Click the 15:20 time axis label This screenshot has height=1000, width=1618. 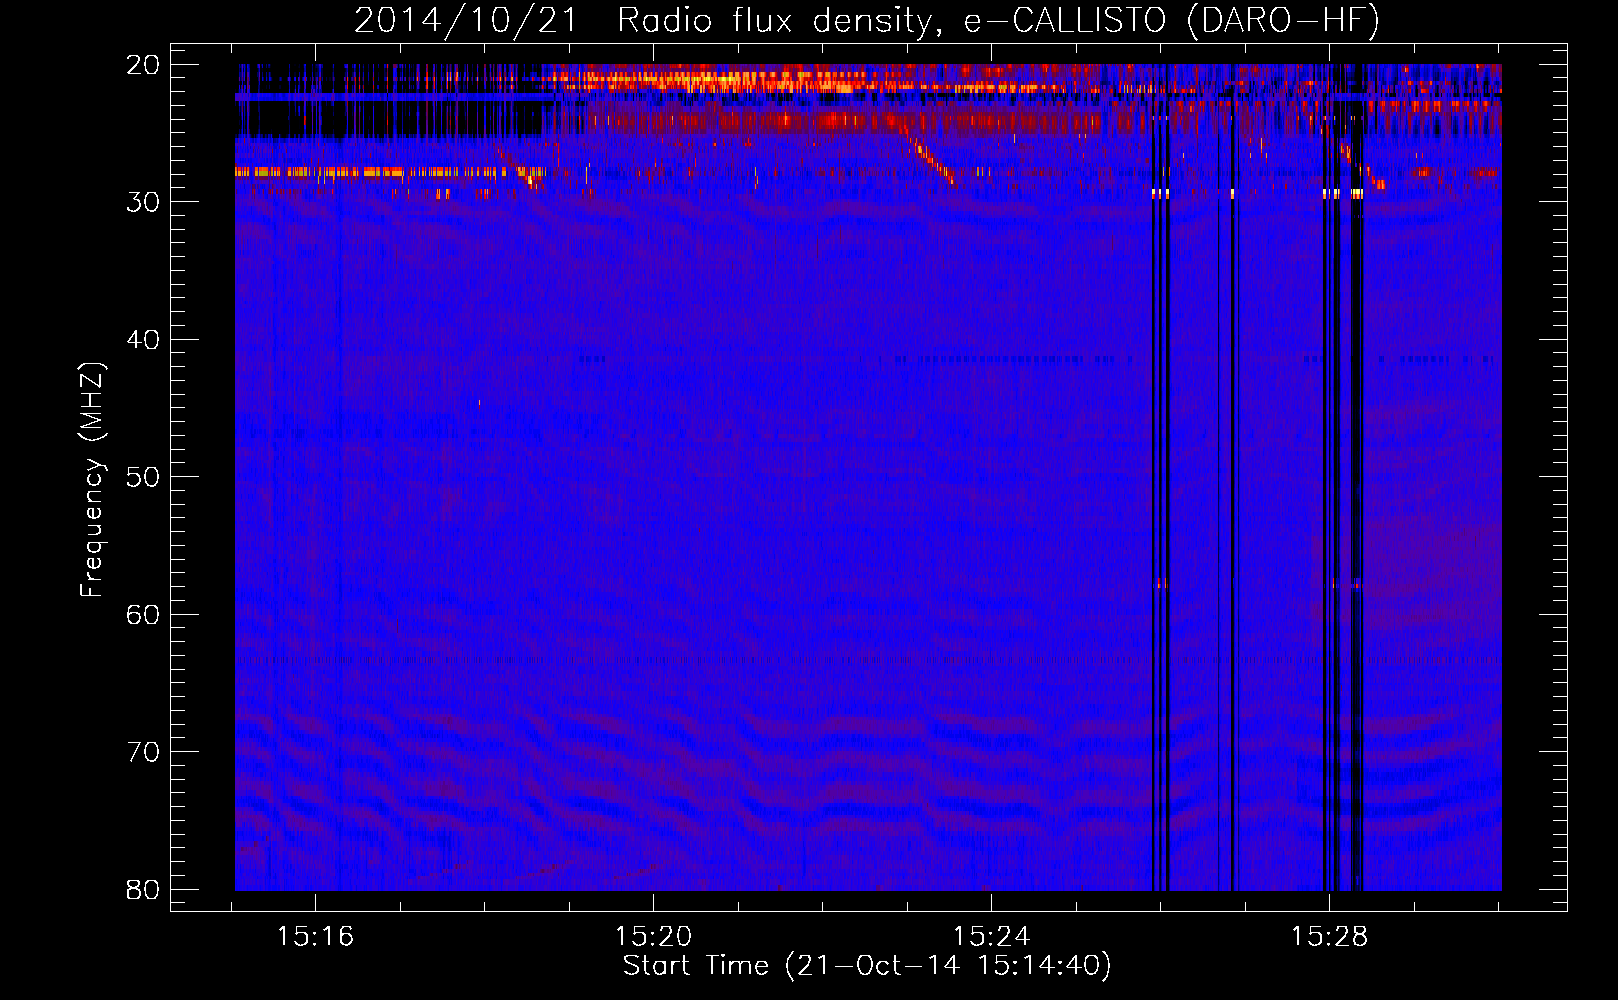point(653,937)
